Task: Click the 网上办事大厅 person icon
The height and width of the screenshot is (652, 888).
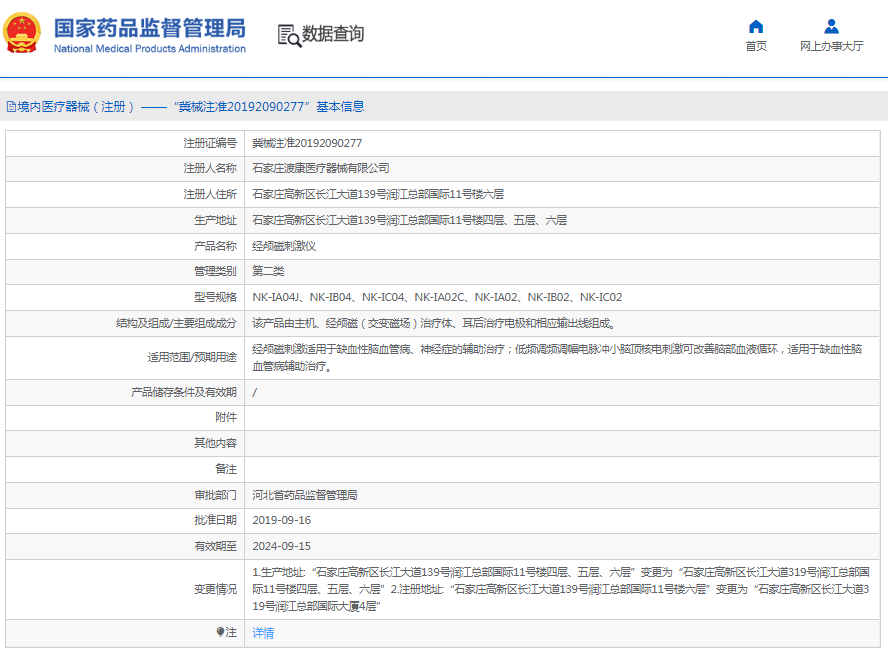Action: [x=831, y=26]
